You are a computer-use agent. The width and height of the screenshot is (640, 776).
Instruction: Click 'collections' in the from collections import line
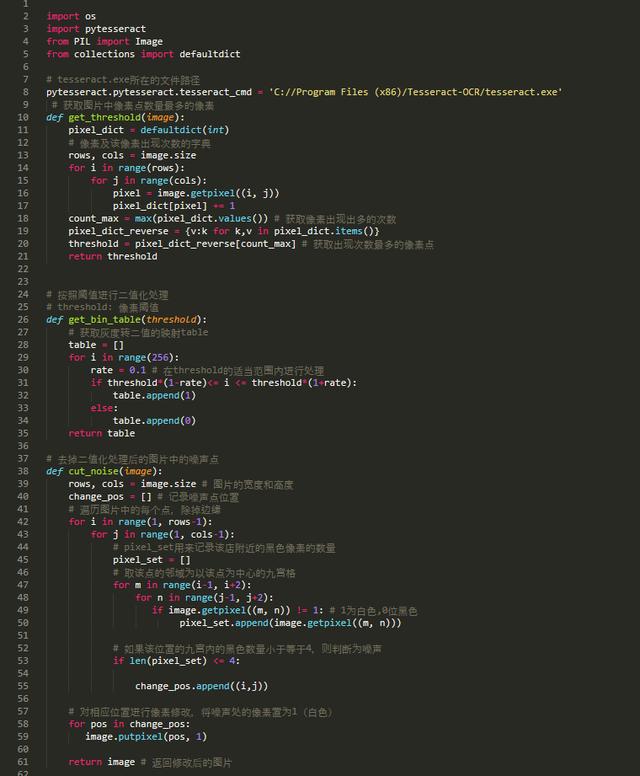coord(104,54)
